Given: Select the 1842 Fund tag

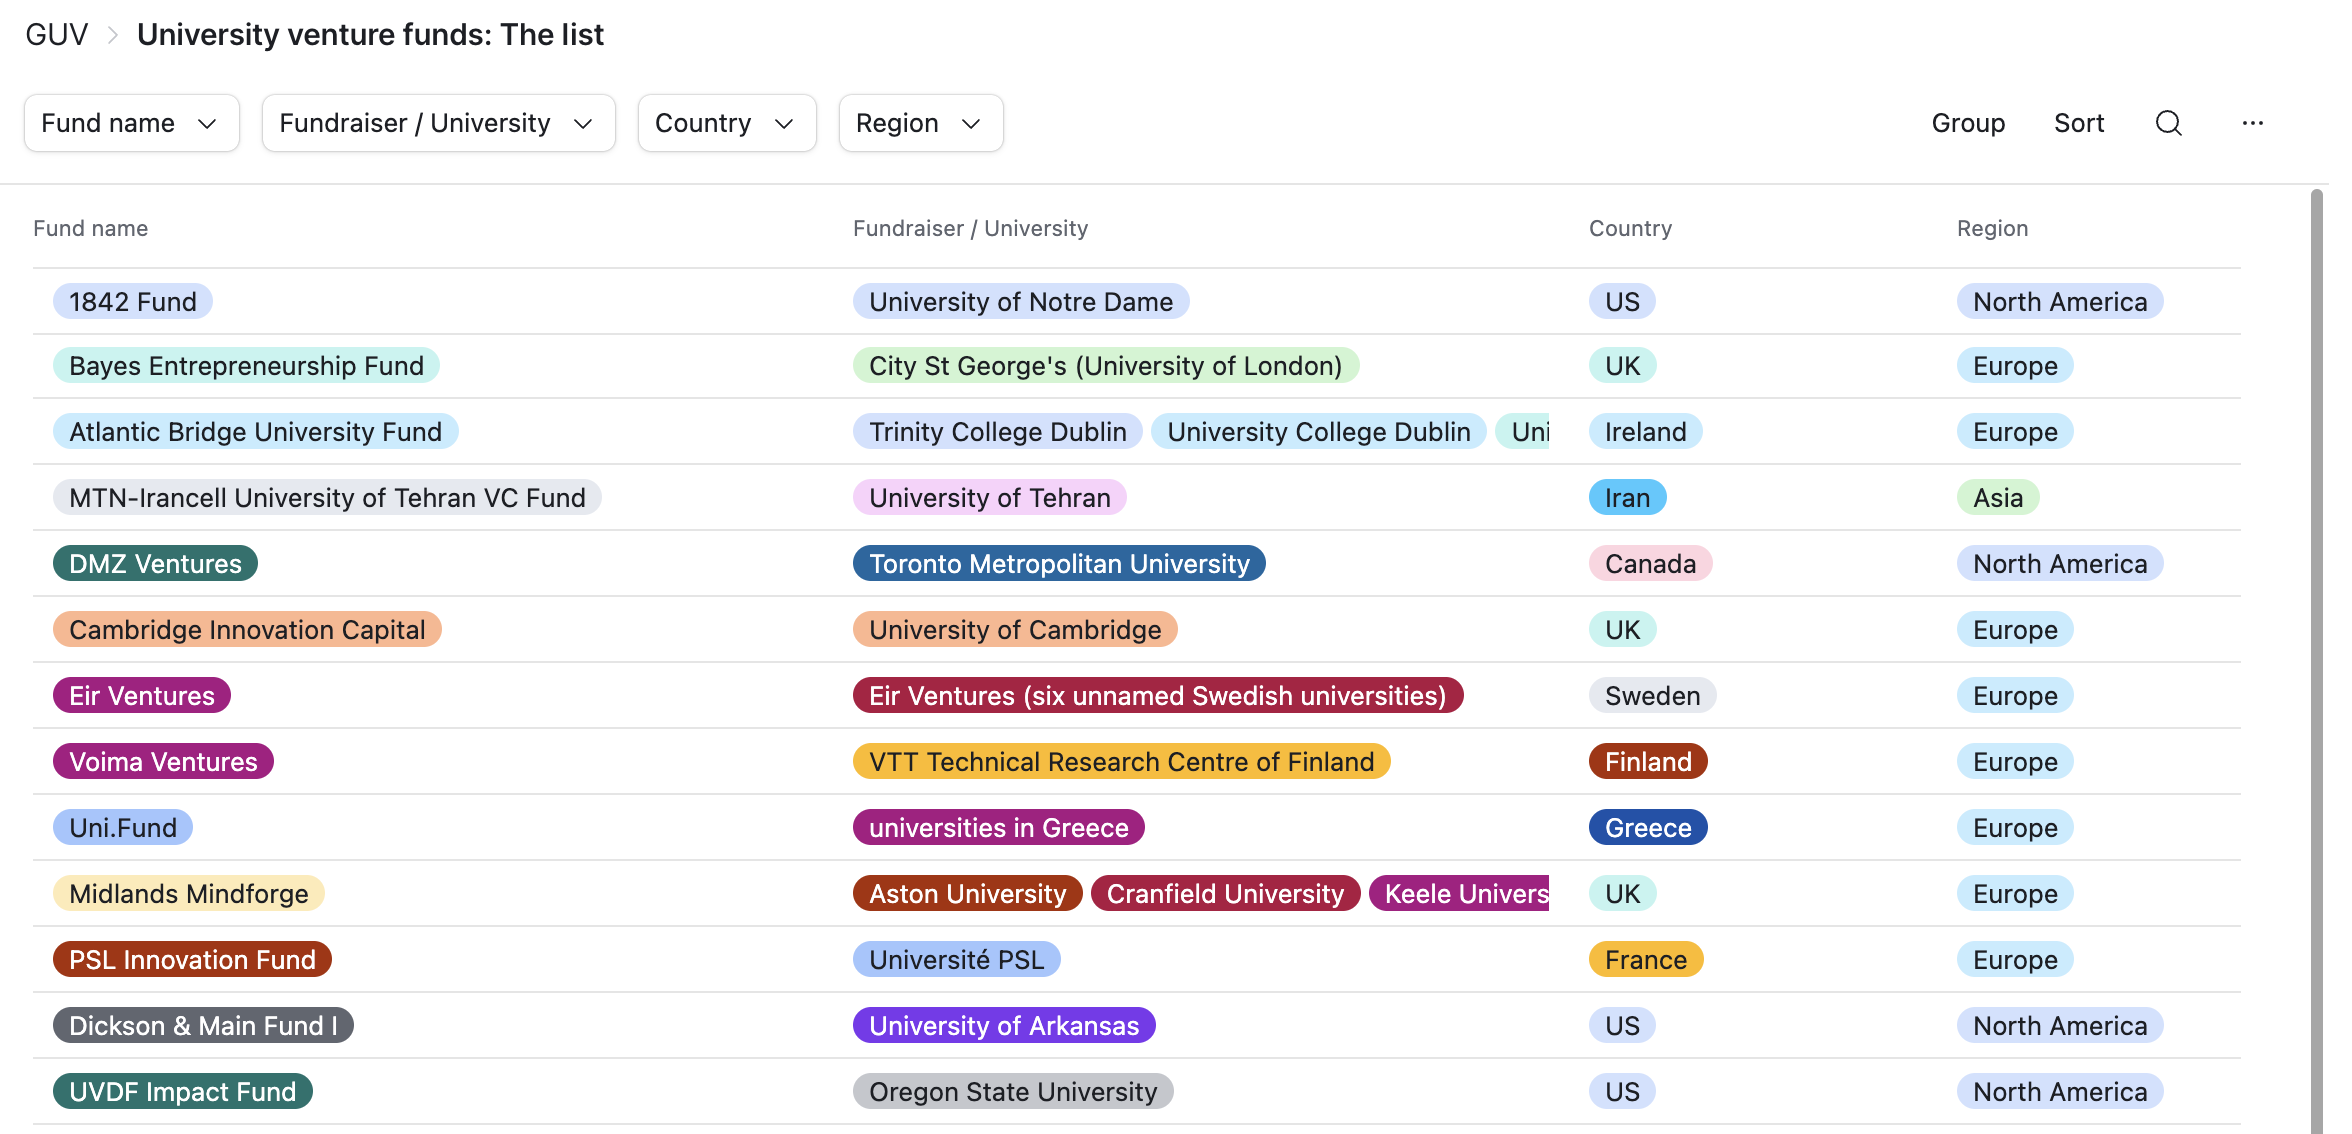Looking at the screenshot, I should coord(132,301).
